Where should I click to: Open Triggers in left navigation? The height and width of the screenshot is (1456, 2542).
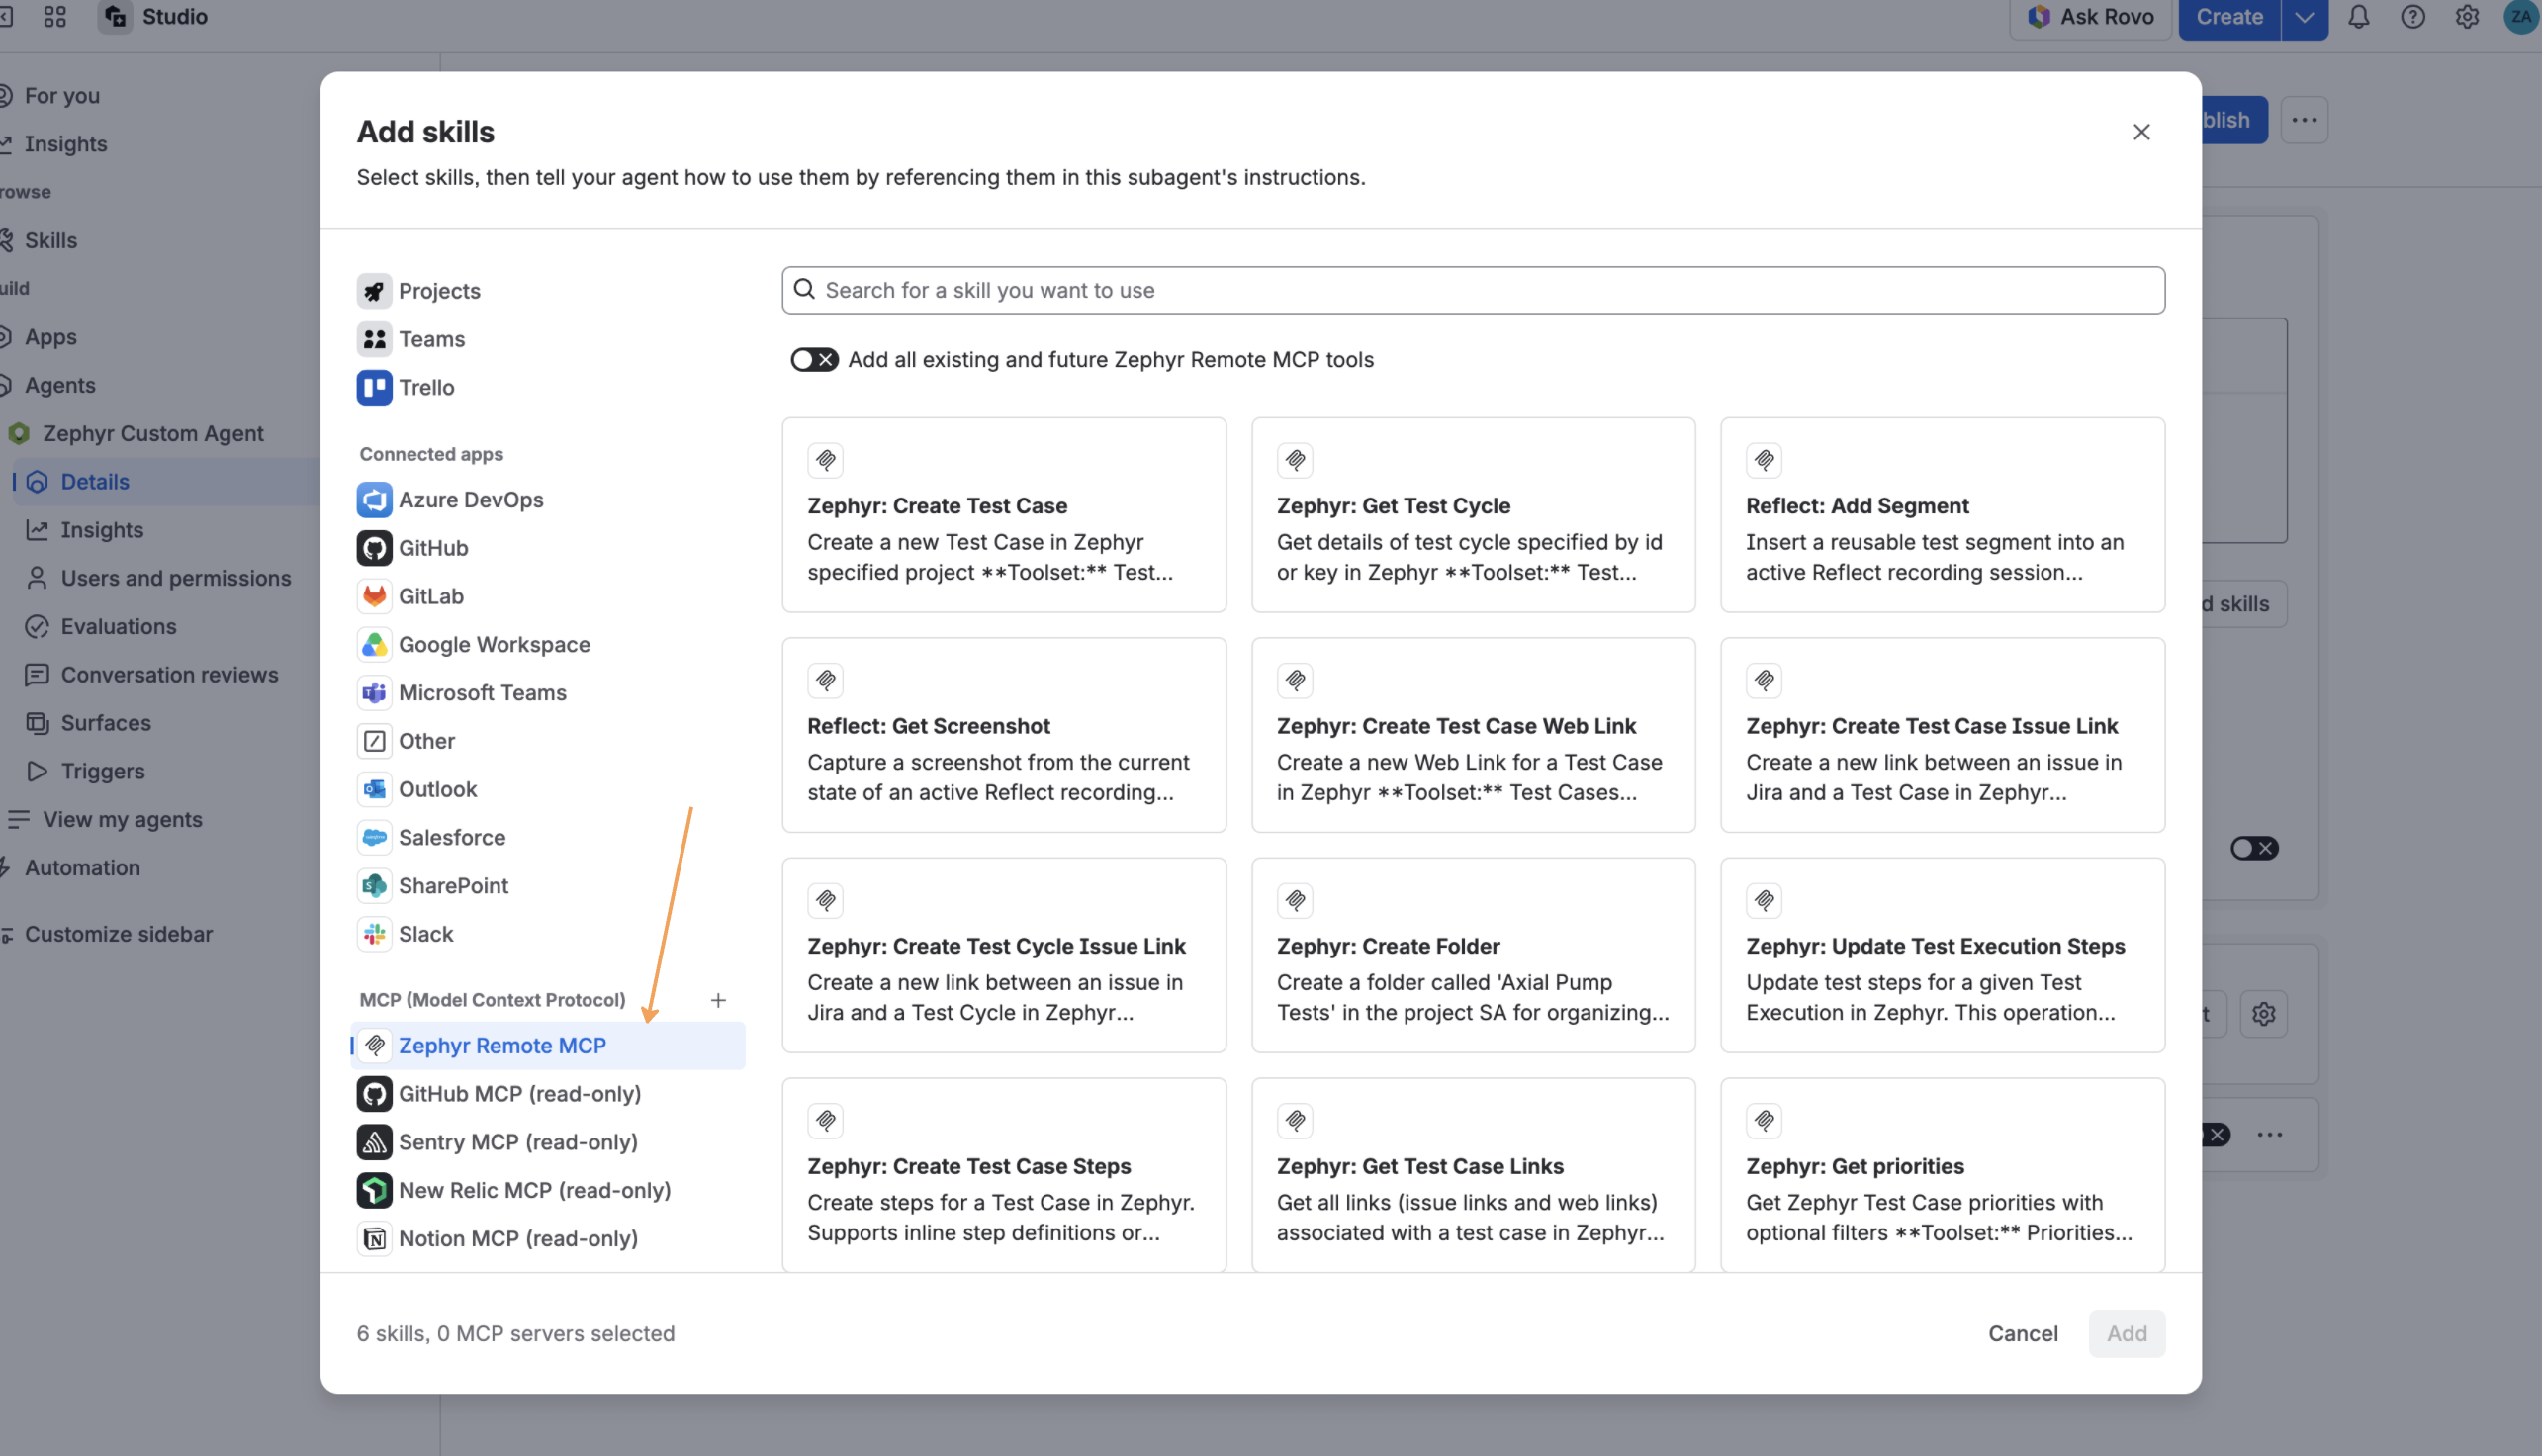102,771
